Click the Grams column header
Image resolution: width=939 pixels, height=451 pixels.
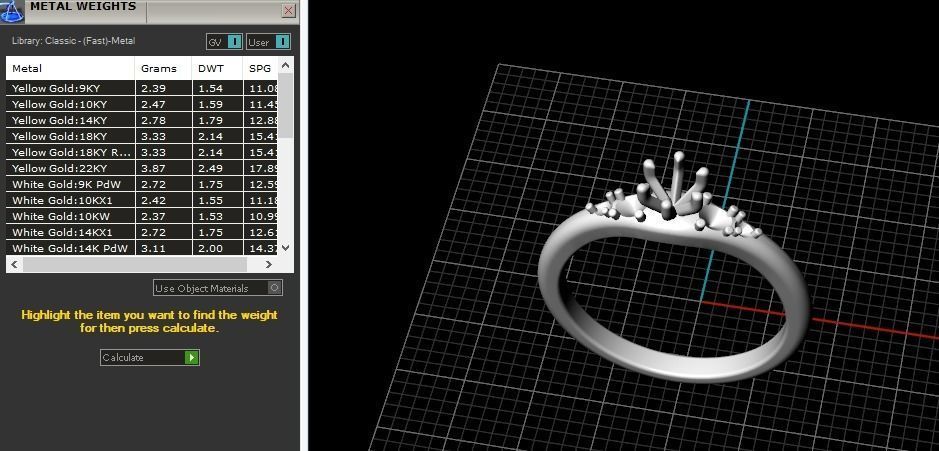pyautogui.click(x=163, y=68)
